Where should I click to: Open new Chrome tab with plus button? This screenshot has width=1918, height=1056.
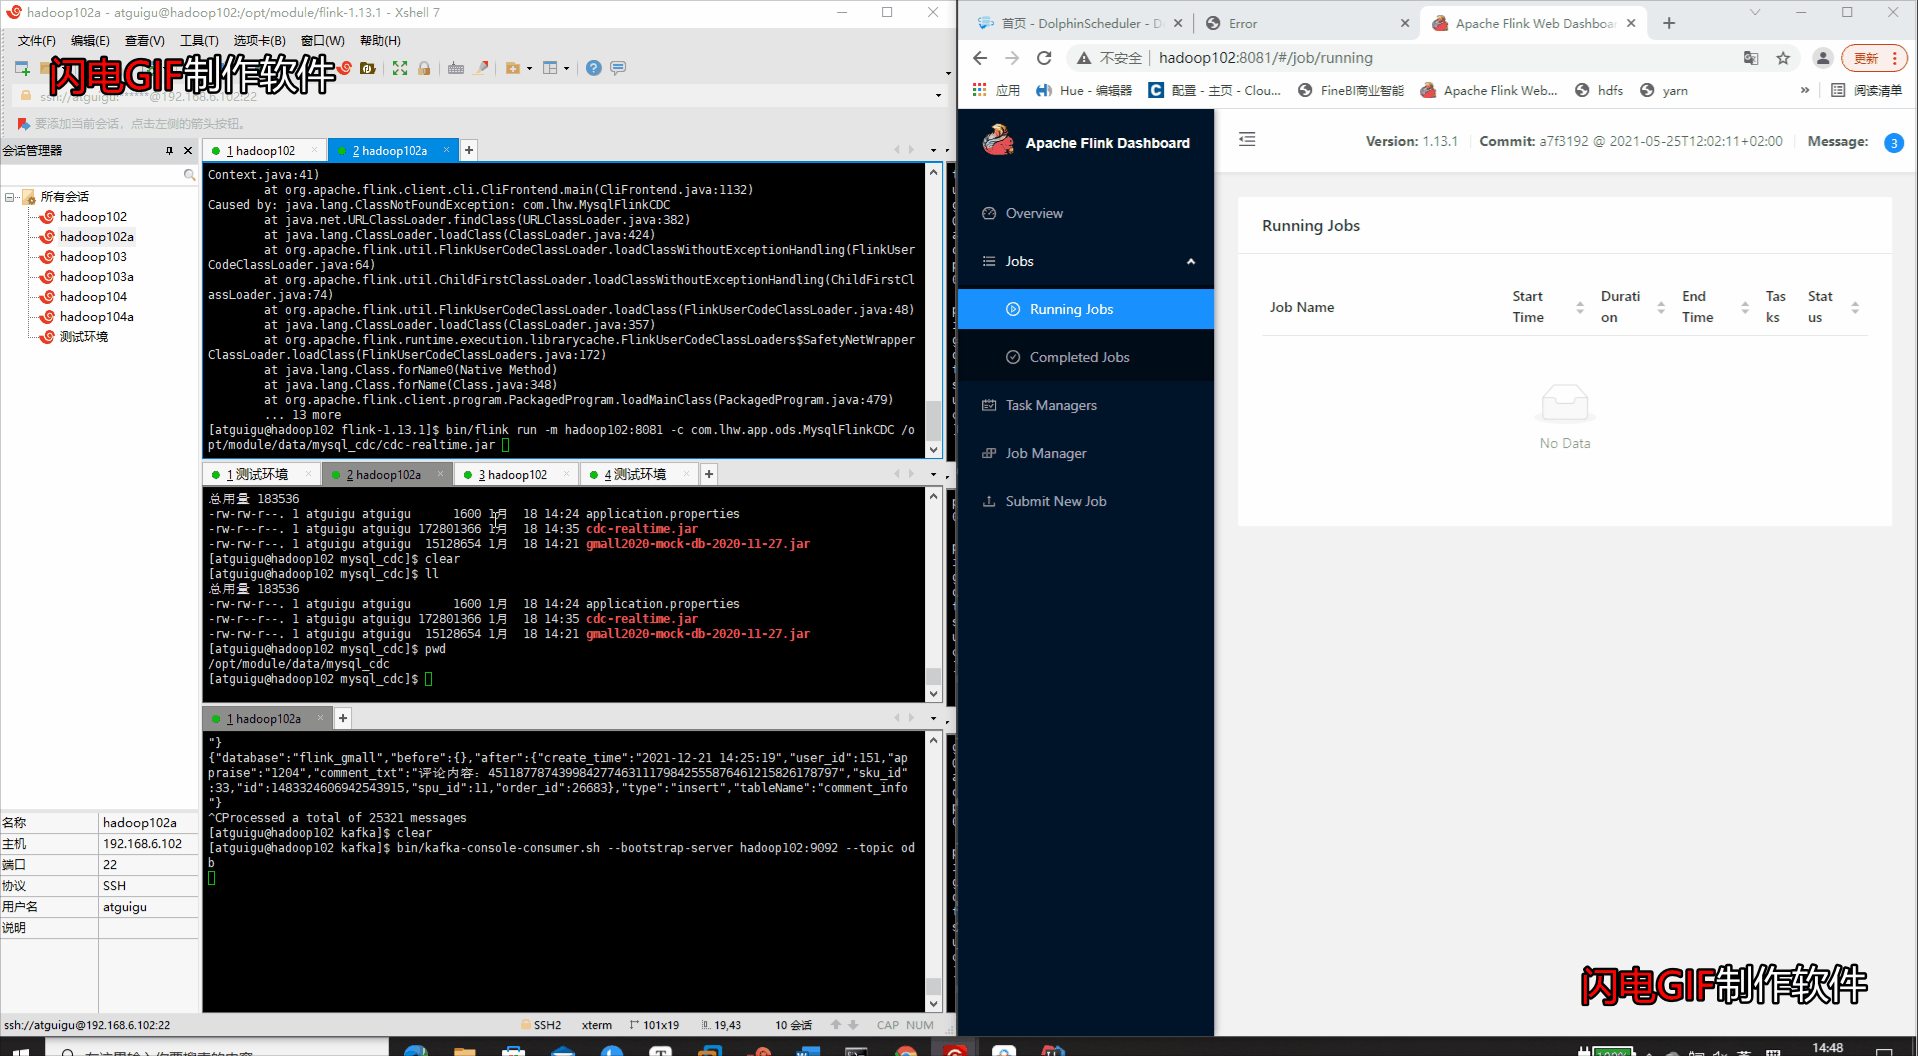tap(1669, 23)
